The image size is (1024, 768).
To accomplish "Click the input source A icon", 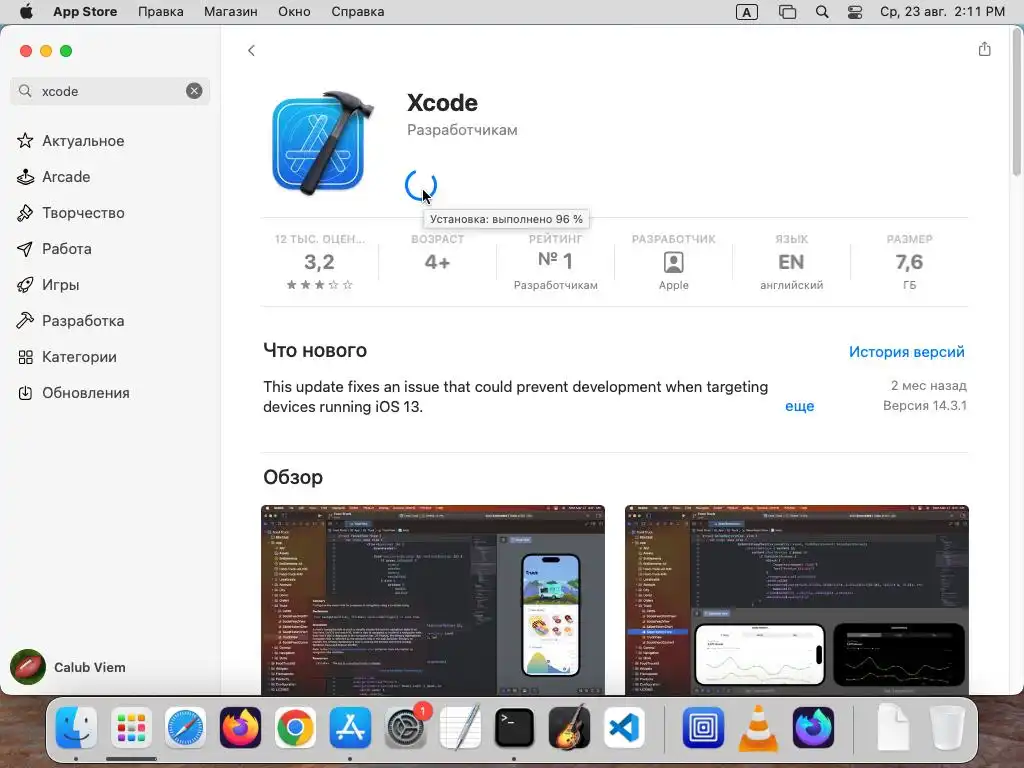I will click(x=746, y=12).
